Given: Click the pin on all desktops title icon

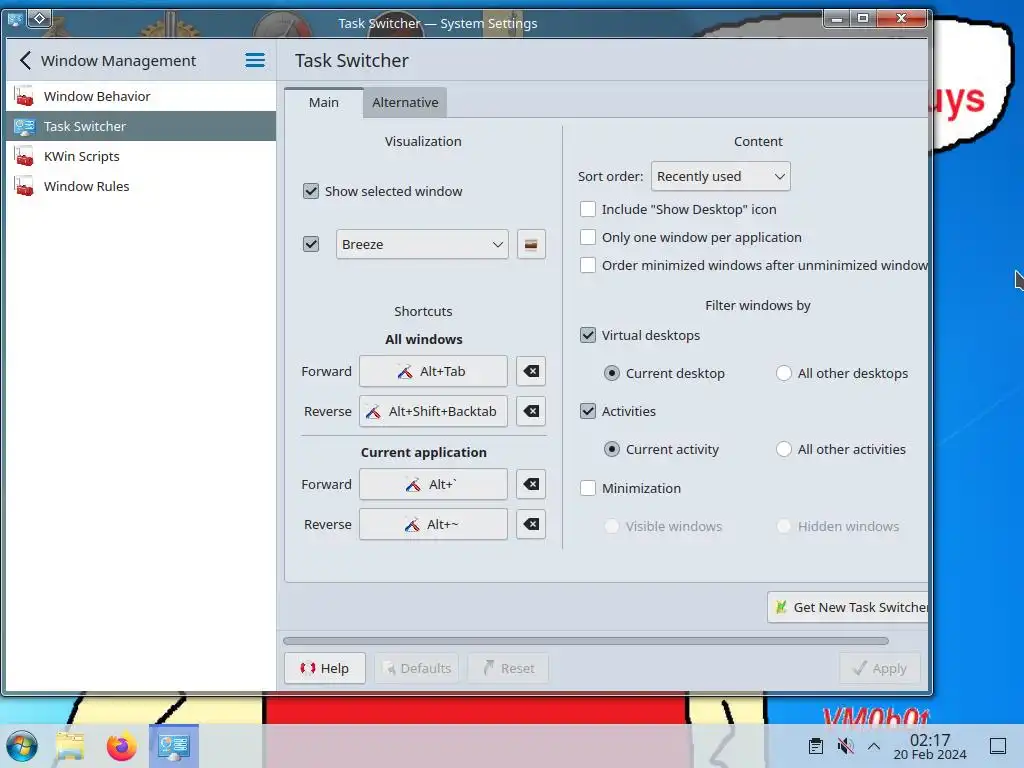Looking at the screenshot, I should (x=39, y=19).
